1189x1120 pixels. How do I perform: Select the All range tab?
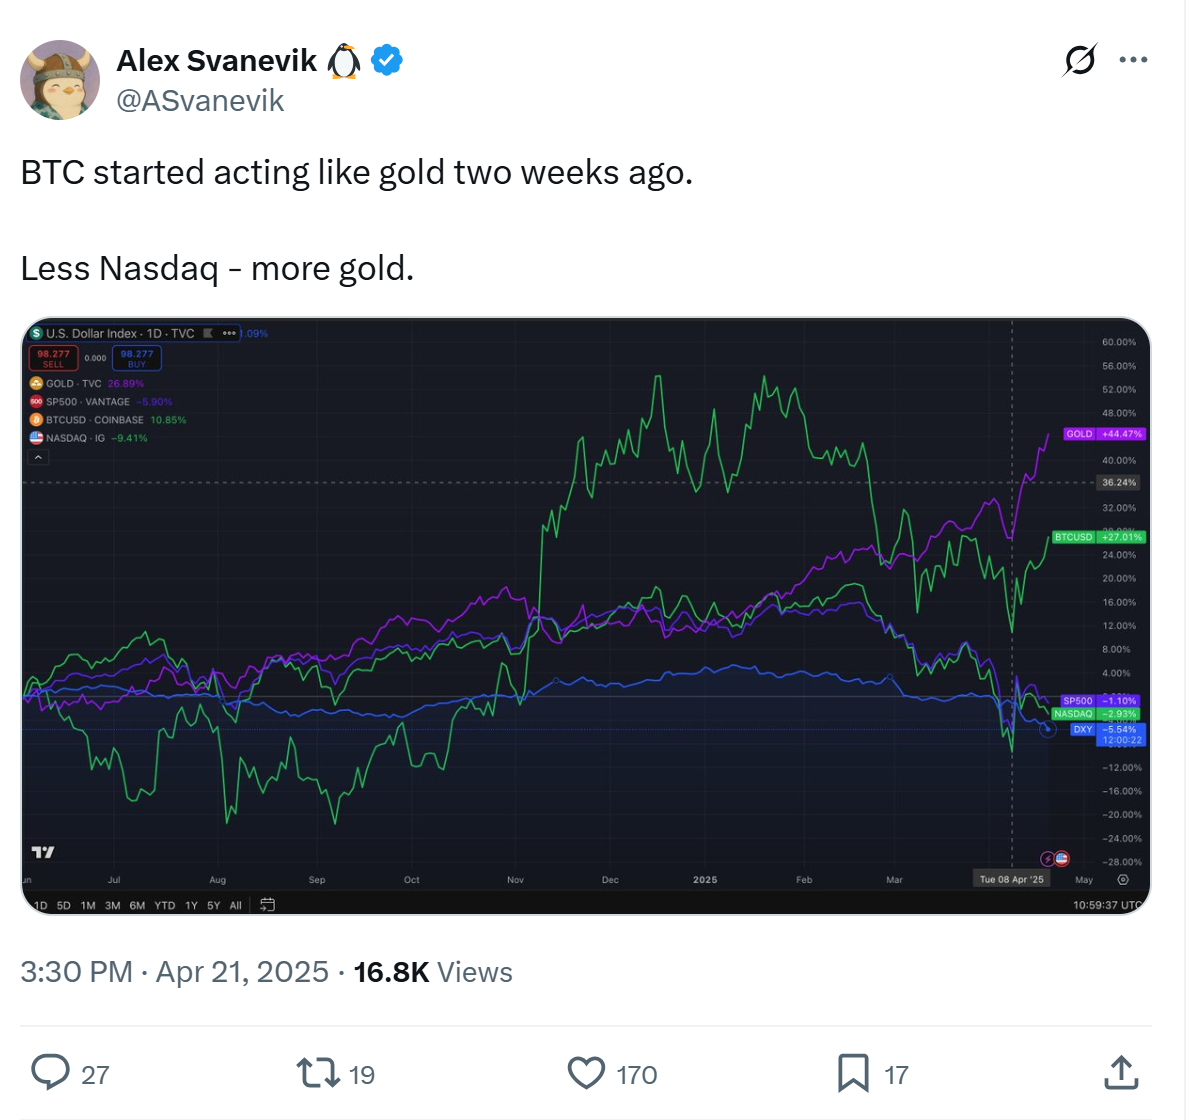234,904
